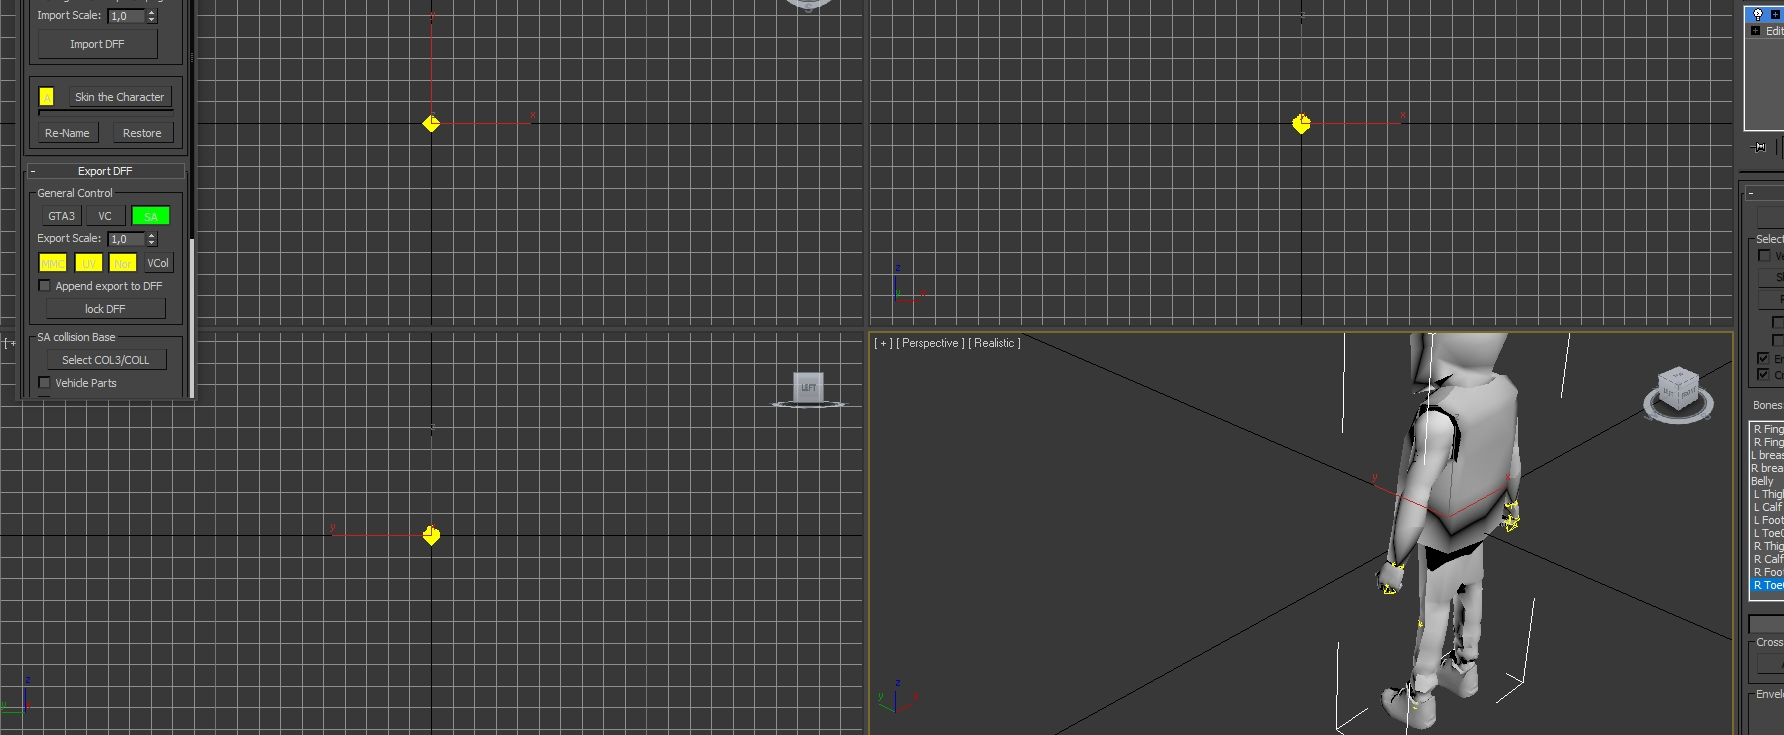1784x735 pixels.
Task: Enable the Vehicle Parts checkbox
Action: [44, 383]
